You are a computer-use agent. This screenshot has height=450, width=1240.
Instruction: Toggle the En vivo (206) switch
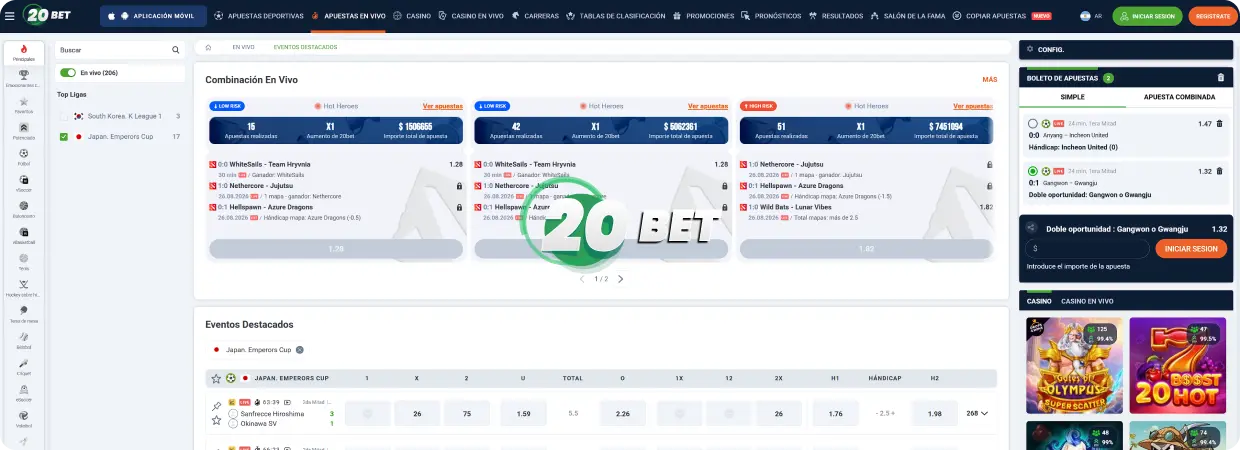coord(68,73)
